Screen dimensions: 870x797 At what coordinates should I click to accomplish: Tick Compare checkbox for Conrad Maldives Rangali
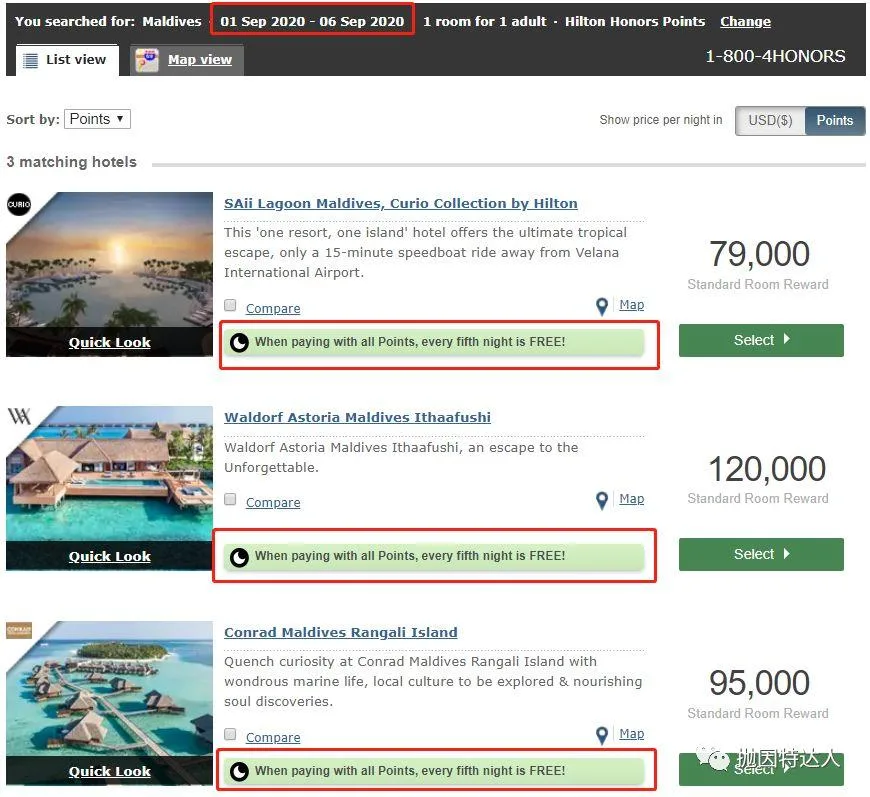(230, 734)
